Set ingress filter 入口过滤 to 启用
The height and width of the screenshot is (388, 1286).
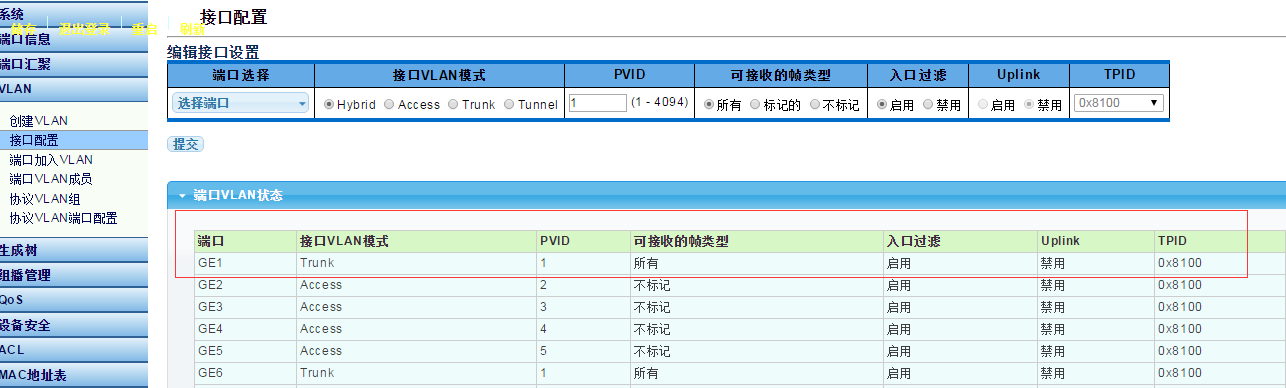click(882, 104)
